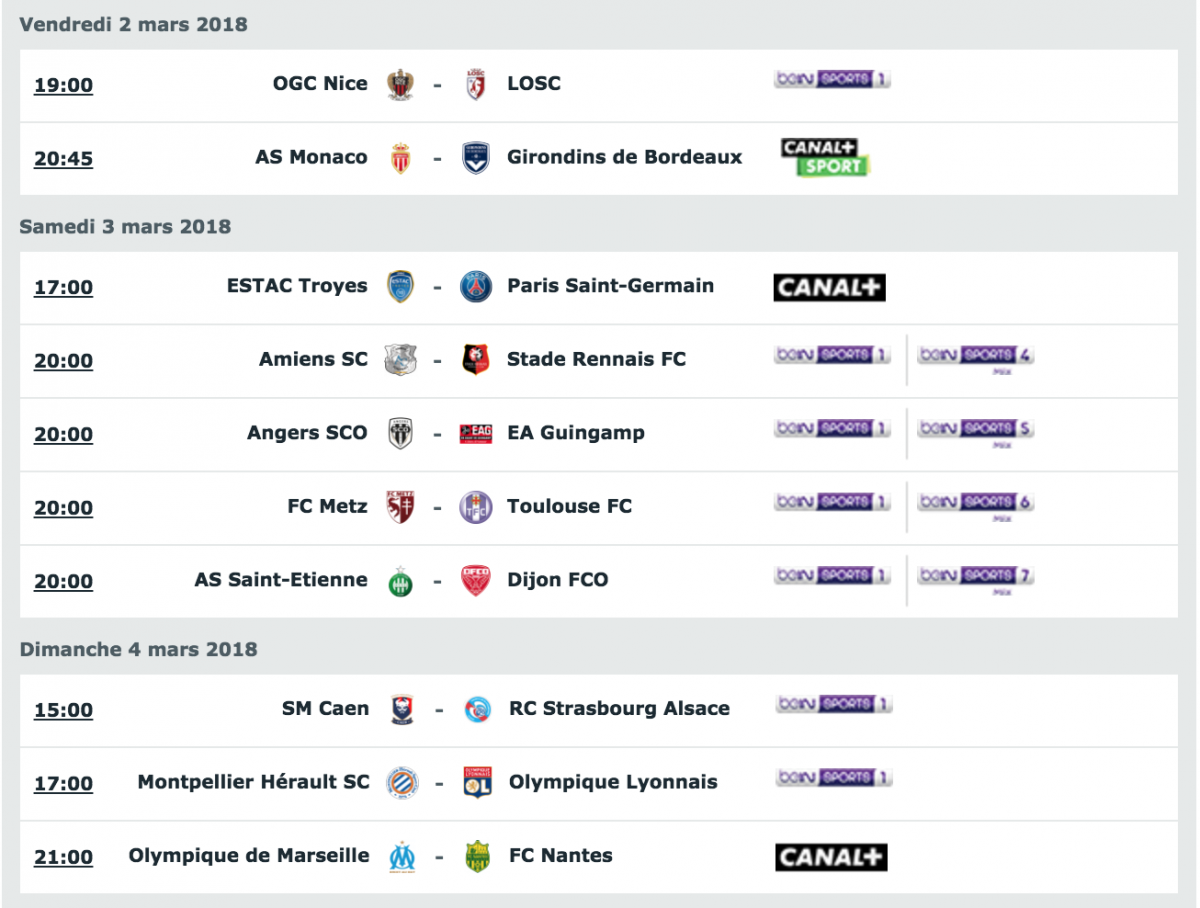Viewport: 1200px width, 908px height.
Task: Select the Paris Saint-Germain logo
Action: click(x=476, y=287)
